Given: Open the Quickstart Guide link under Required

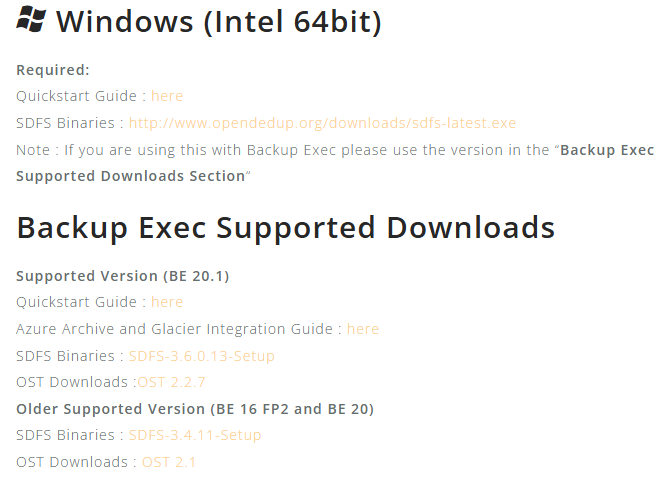Looking at the screenshot, I should click(167, 97).
